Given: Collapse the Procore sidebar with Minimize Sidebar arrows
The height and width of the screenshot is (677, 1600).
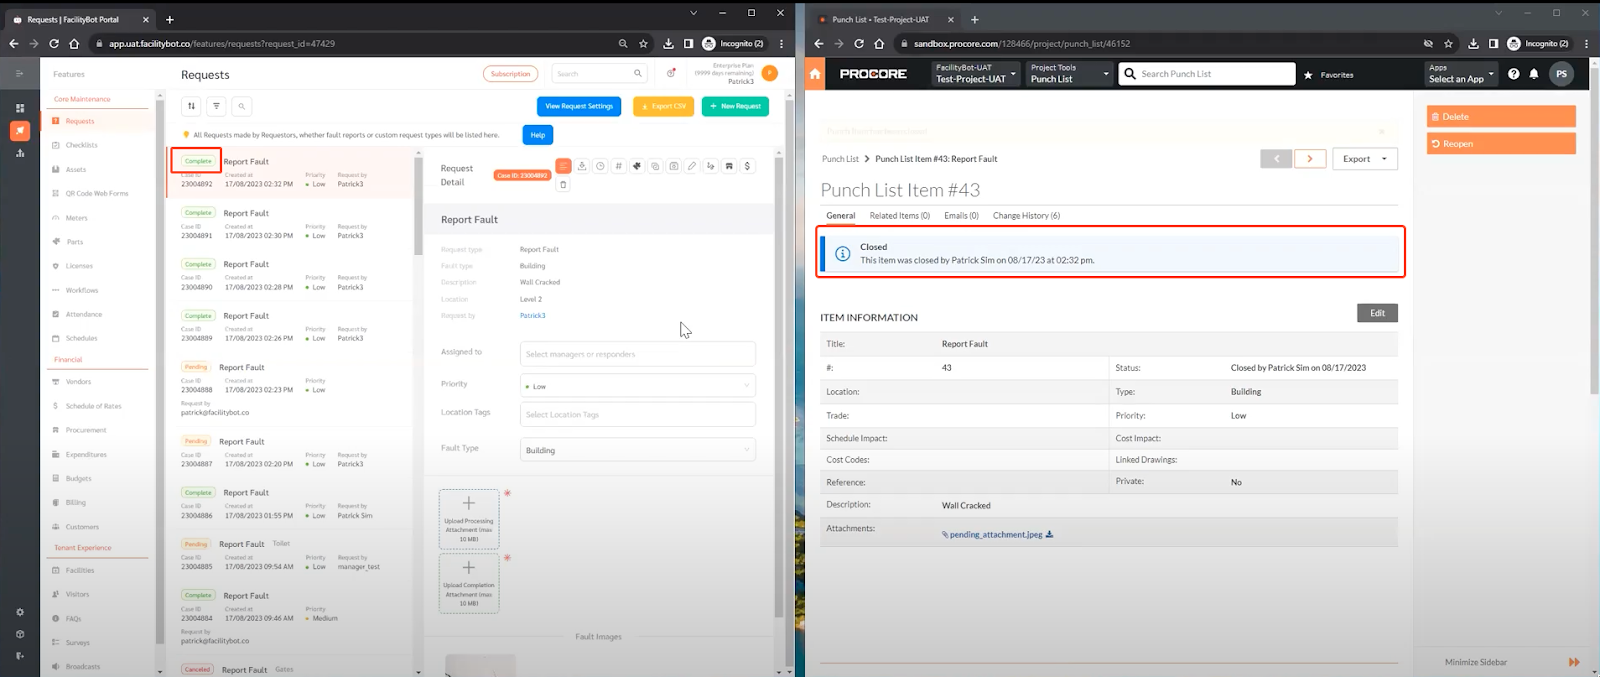Looking at the screenshot, I should pos(1574,662).
